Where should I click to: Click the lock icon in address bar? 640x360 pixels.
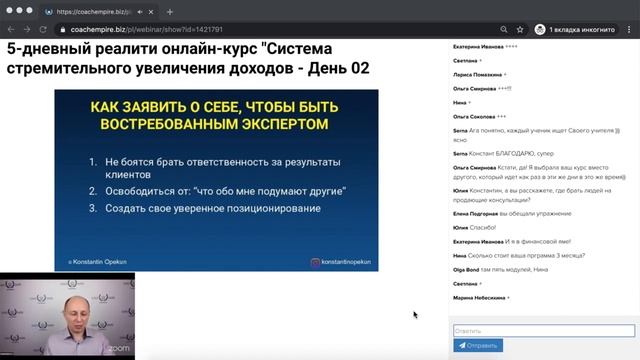(x=62, y=30)
